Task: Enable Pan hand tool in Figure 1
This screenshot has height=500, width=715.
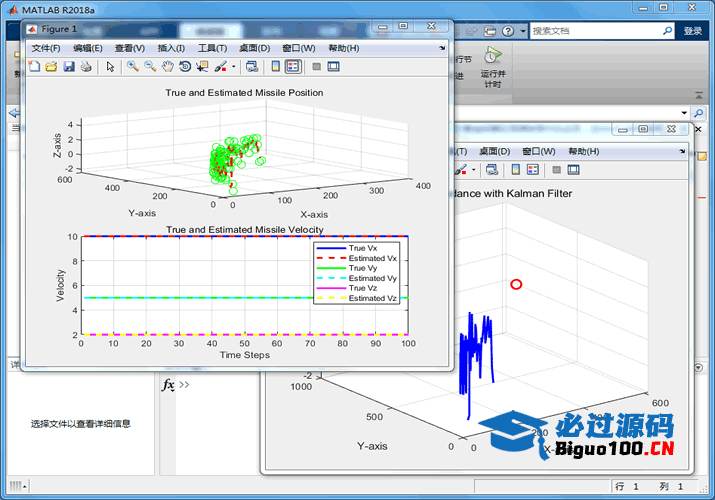Action: coord(168,67)
